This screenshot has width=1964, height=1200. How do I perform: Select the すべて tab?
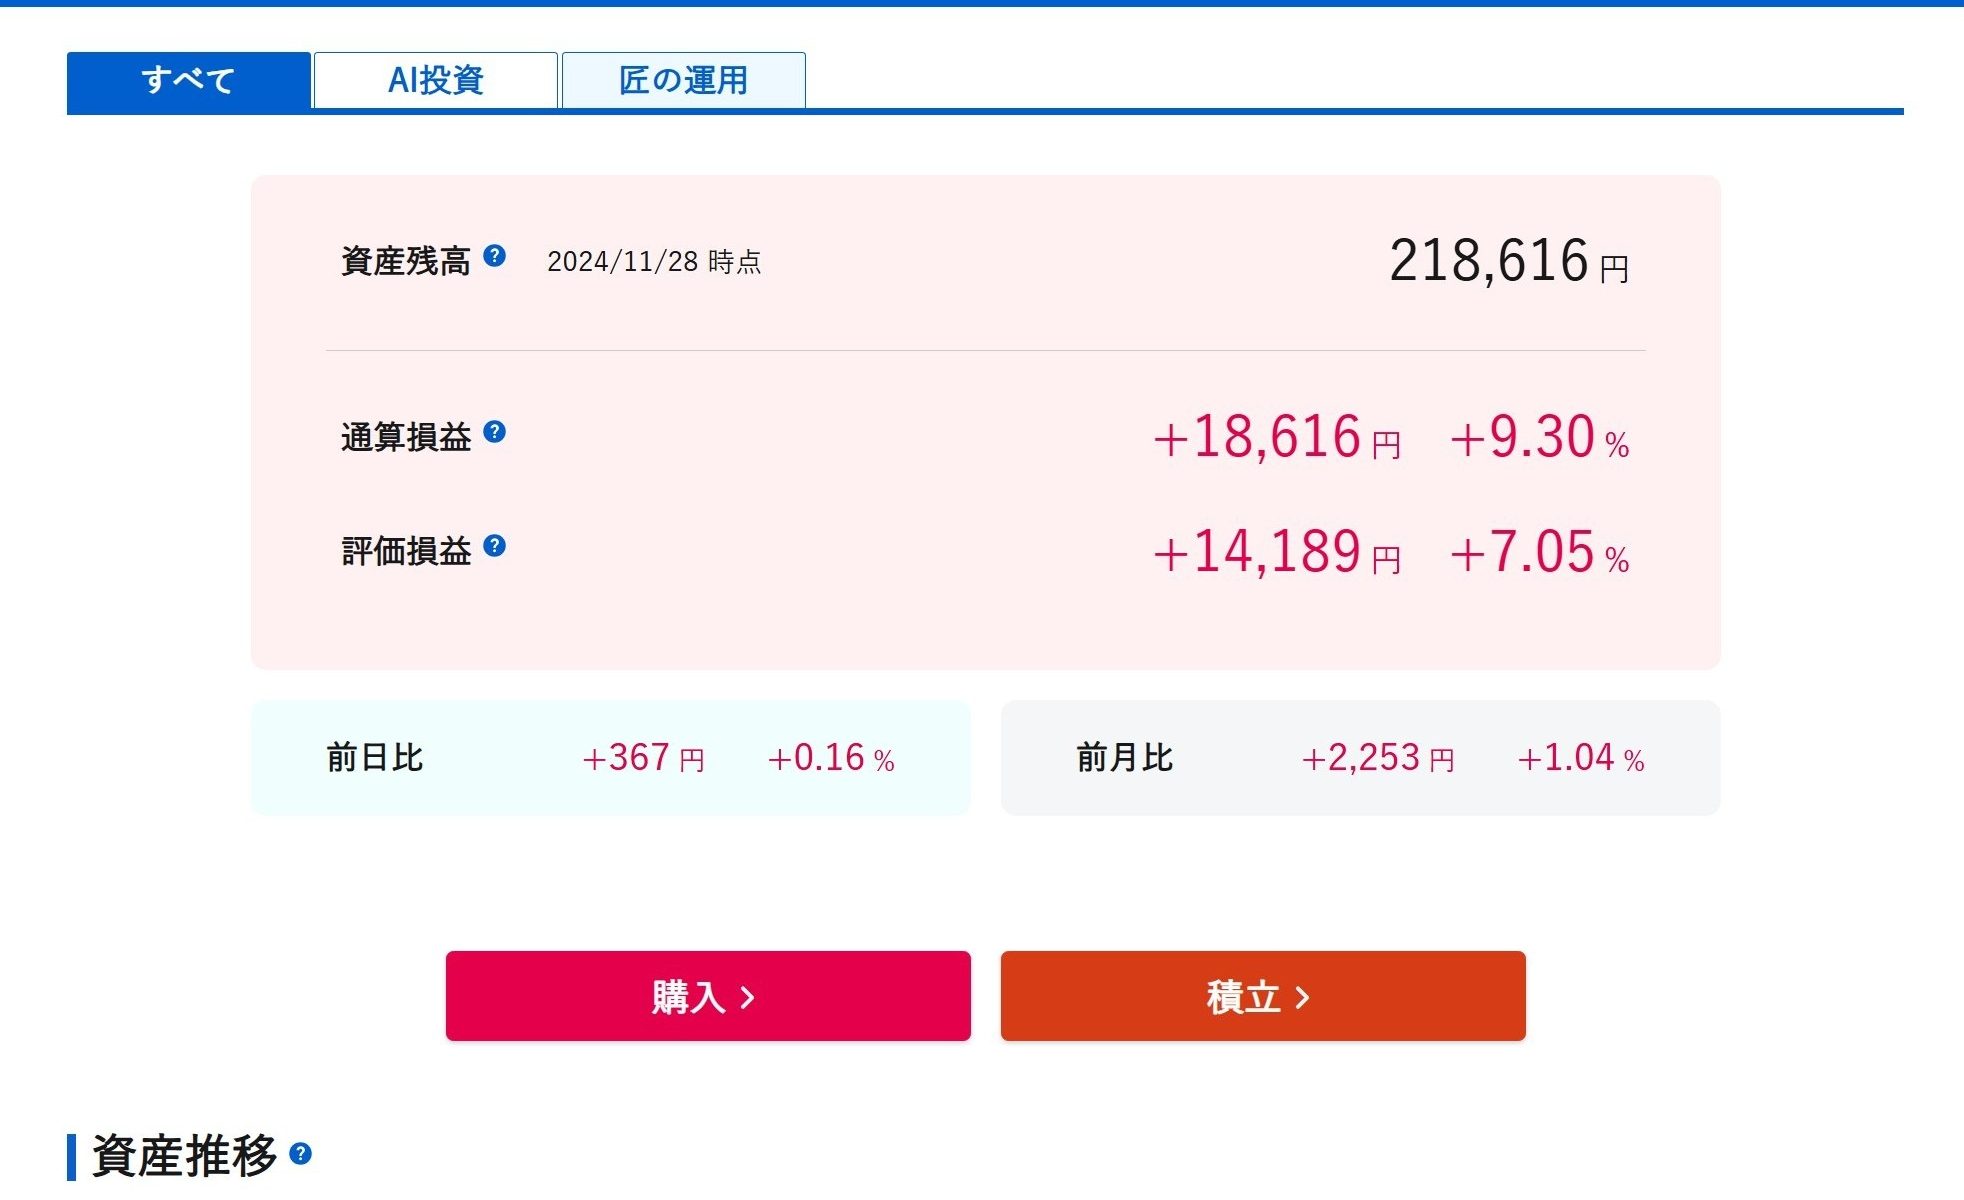(188, 80)
